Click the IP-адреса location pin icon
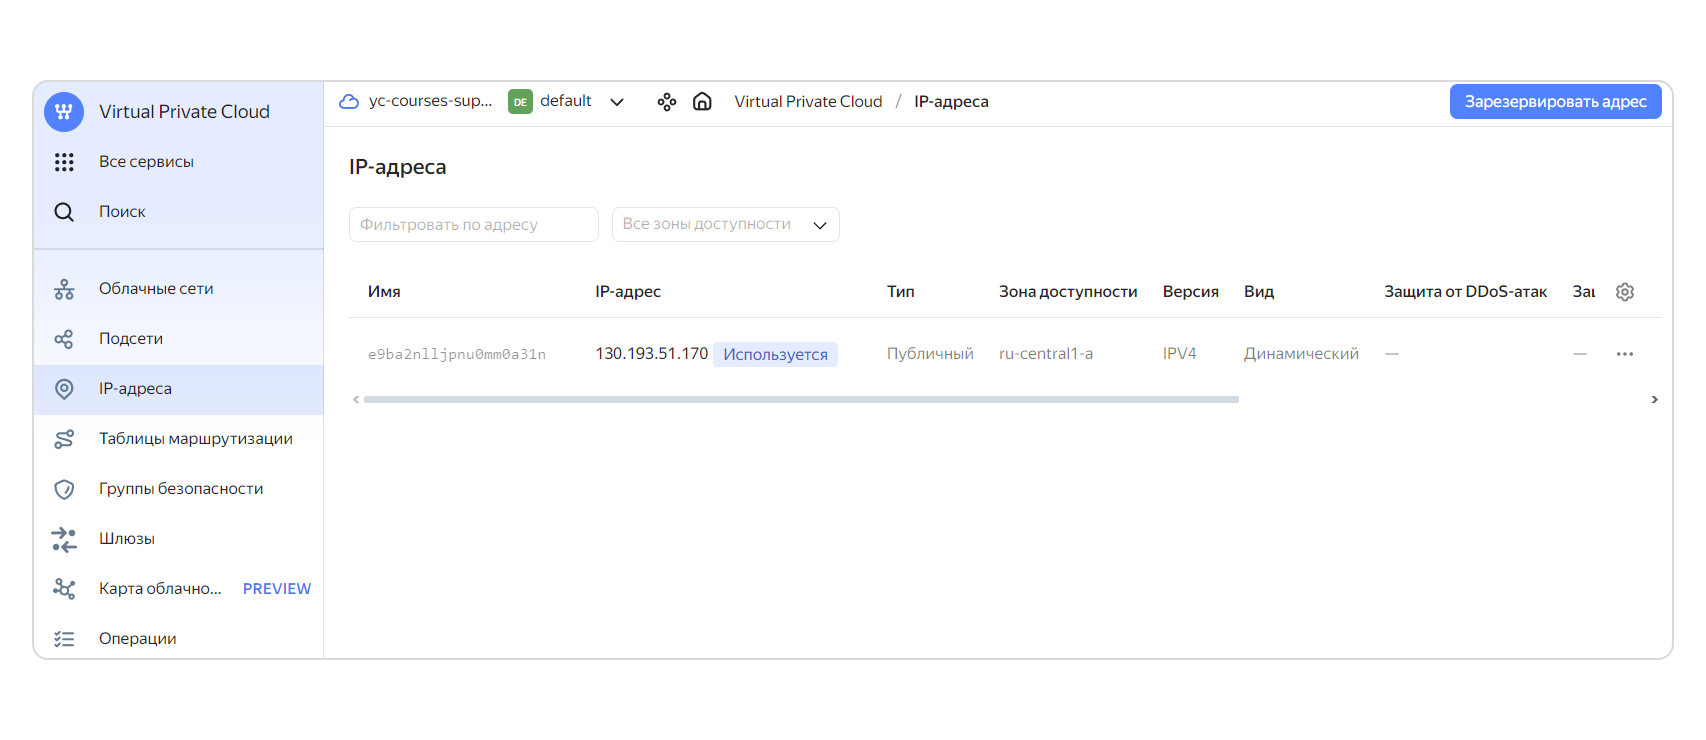1706x740 pixels. pos(64,389)
